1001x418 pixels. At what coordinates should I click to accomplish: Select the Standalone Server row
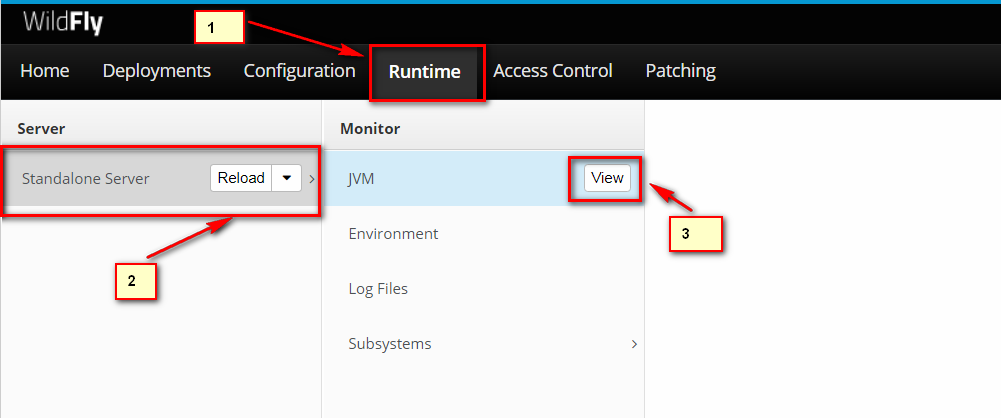(161, 179)
